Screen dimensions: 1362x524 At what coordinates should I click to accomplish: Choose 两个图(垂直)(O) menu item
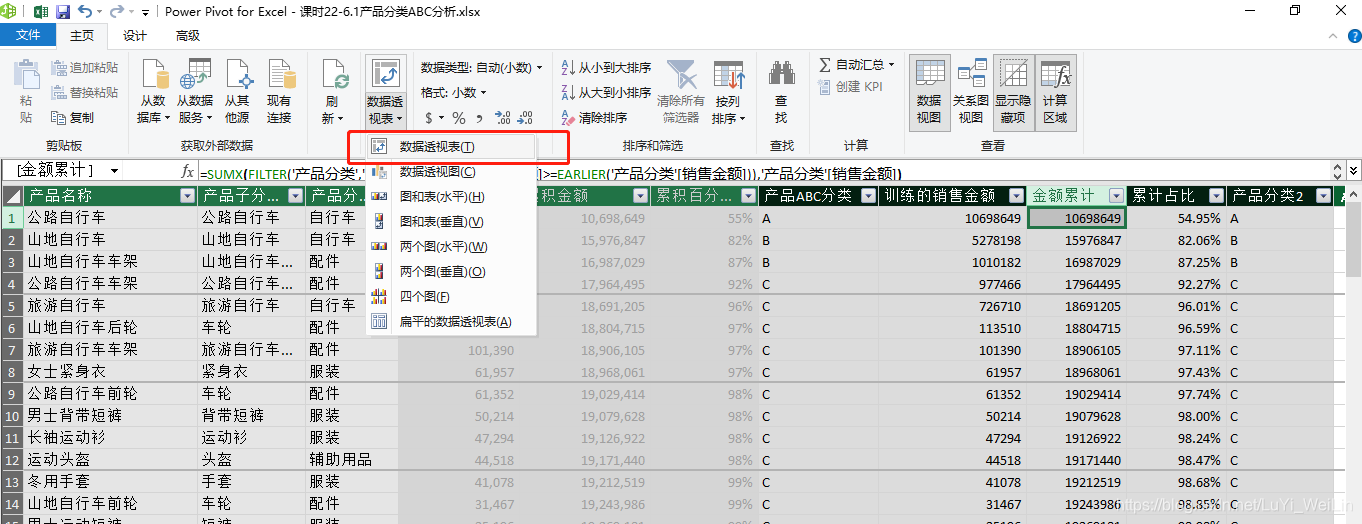click(x=451, y=271)
